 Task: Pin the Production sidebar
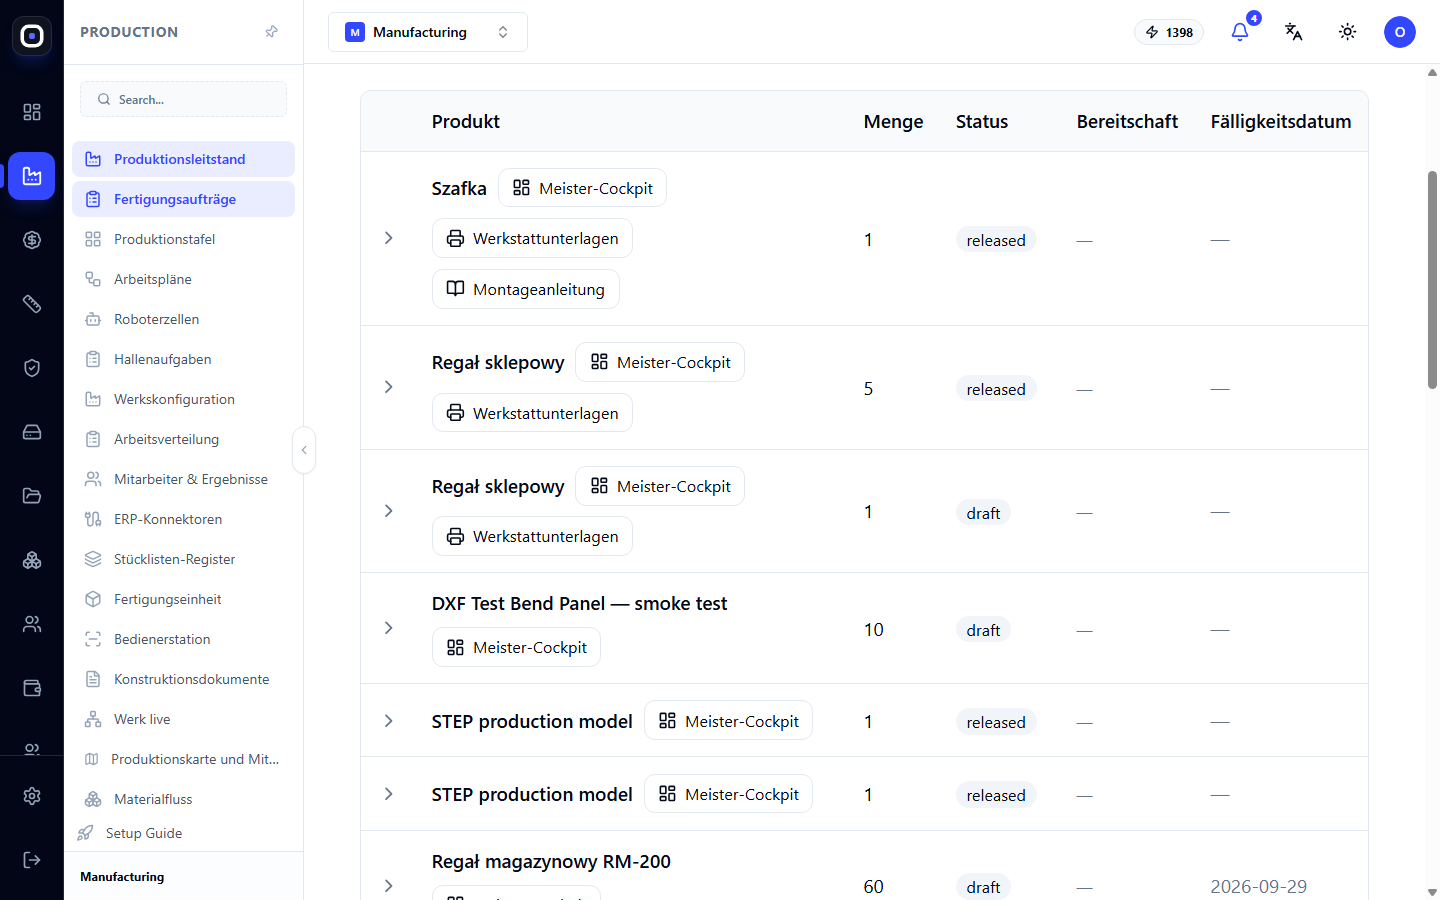tap(271, 32)
